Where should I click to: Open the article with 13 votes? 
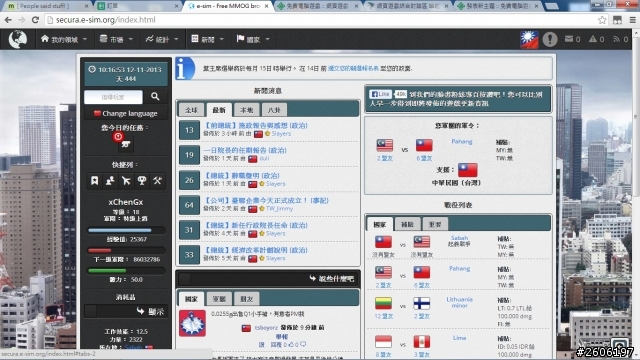coord(256,125)
